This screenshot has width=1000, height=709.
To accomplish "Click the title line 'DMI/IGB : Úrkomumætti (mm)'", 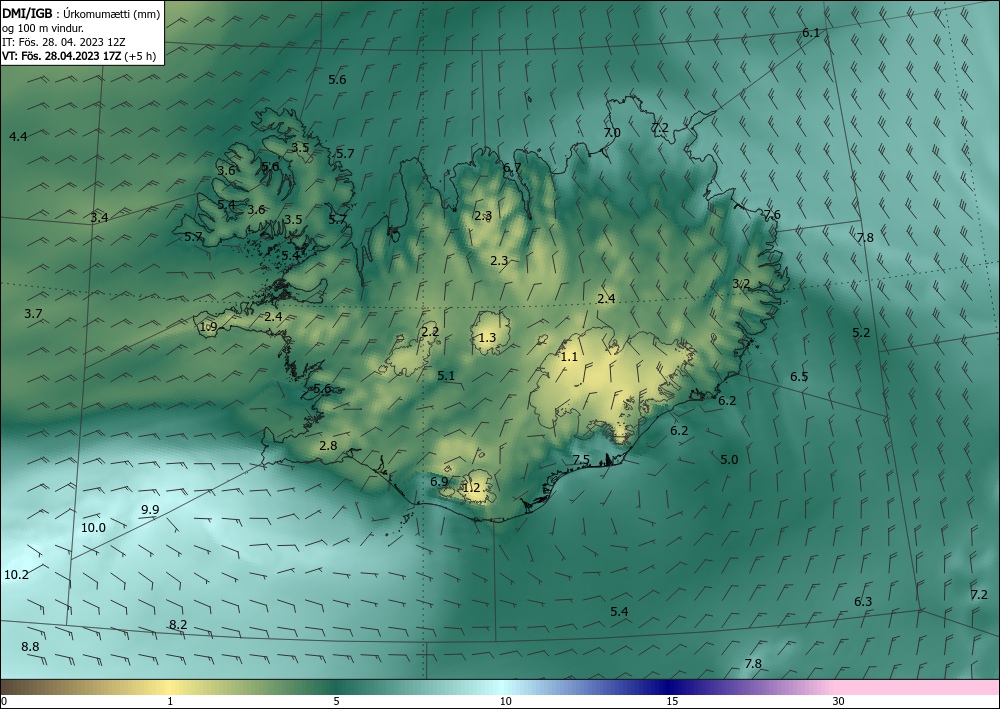I will (81, 13).
